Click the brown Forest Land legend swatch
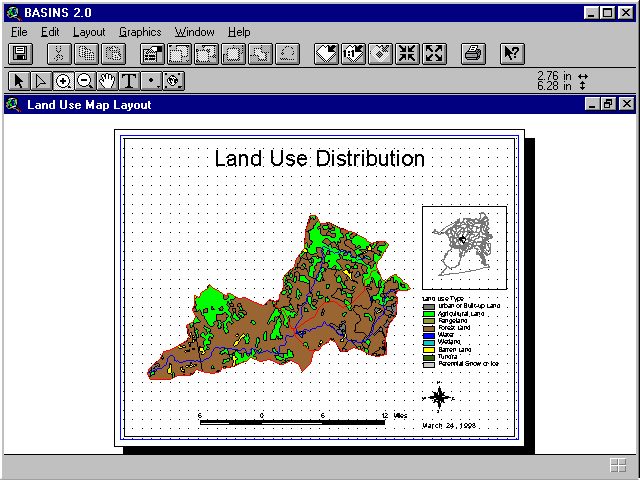This screenshot has height=480, width=640. (429, 328)
